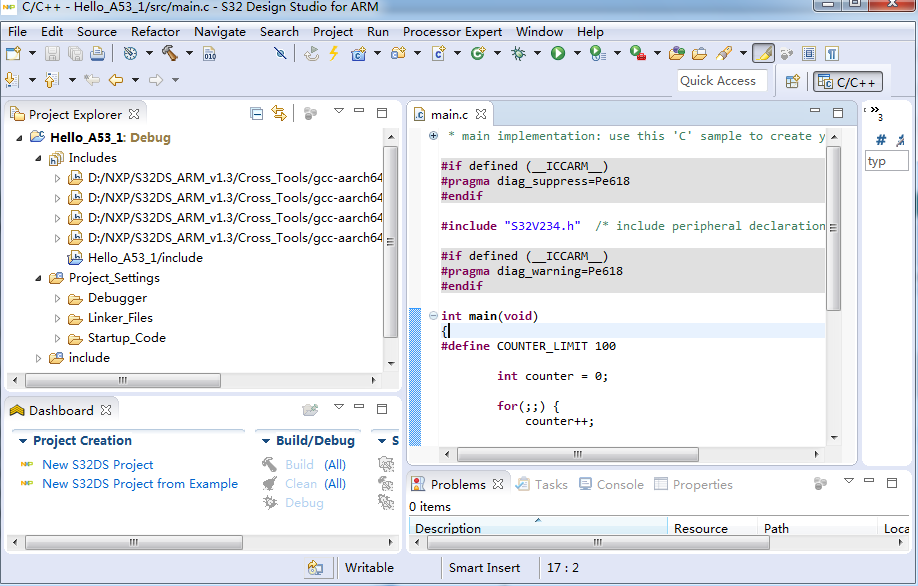Toggle Link with Editor in Project Explorer

[279, 114]
